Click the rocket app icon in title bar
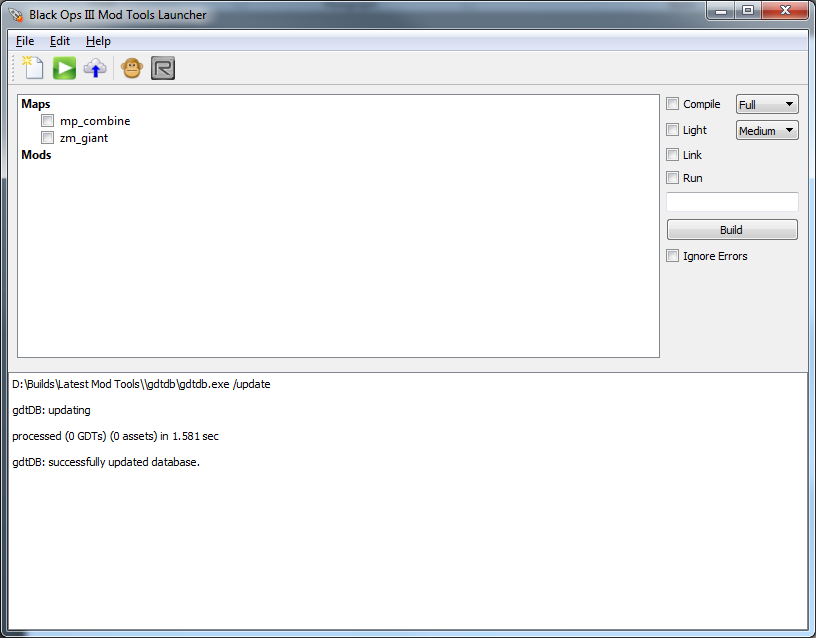816x638 pixels. coord(16,15)
